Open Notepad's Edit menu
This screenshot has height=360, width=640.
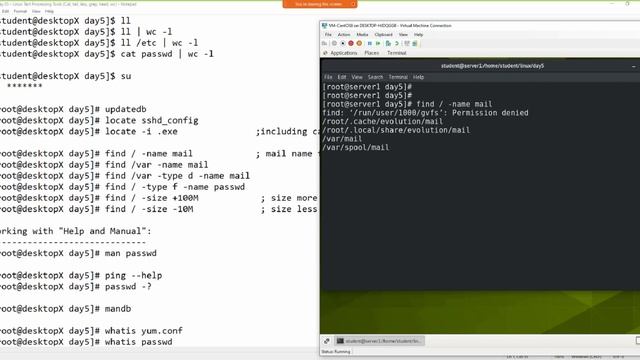pos(5,11)
